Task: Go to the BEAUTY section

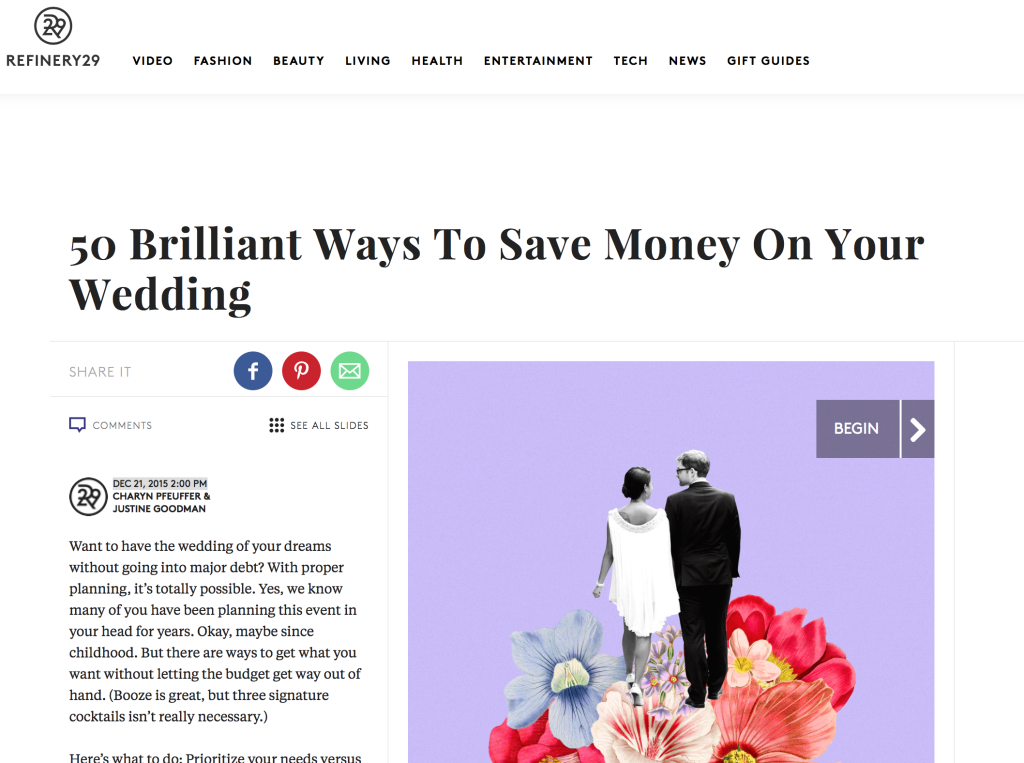Action: tap(298, 61)
